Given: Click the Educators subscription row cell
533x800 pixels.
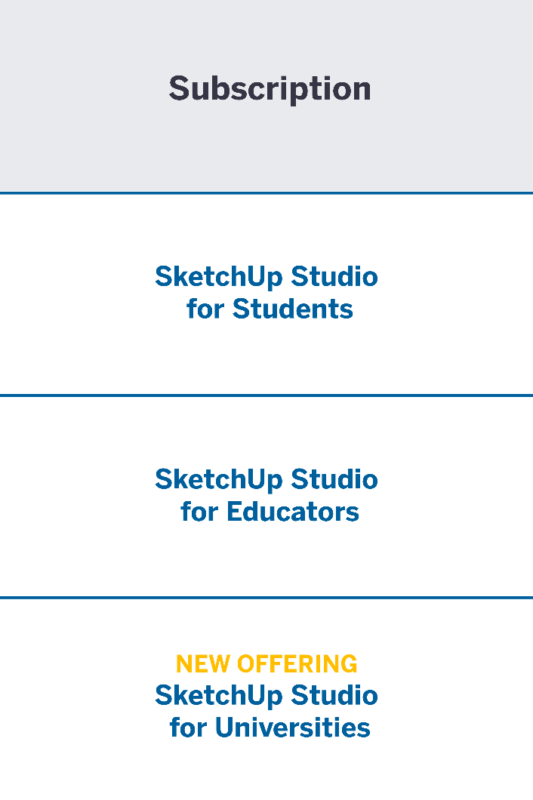Looking at the screenshot, I should coord(266,496).
